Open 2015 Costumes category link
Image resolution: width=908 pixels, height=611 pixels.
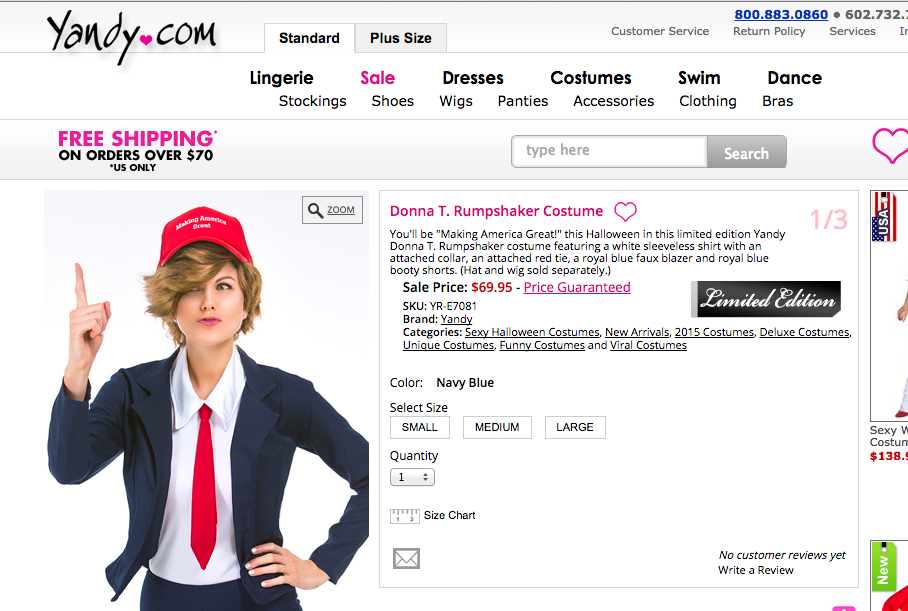click(x=714, y=332)
